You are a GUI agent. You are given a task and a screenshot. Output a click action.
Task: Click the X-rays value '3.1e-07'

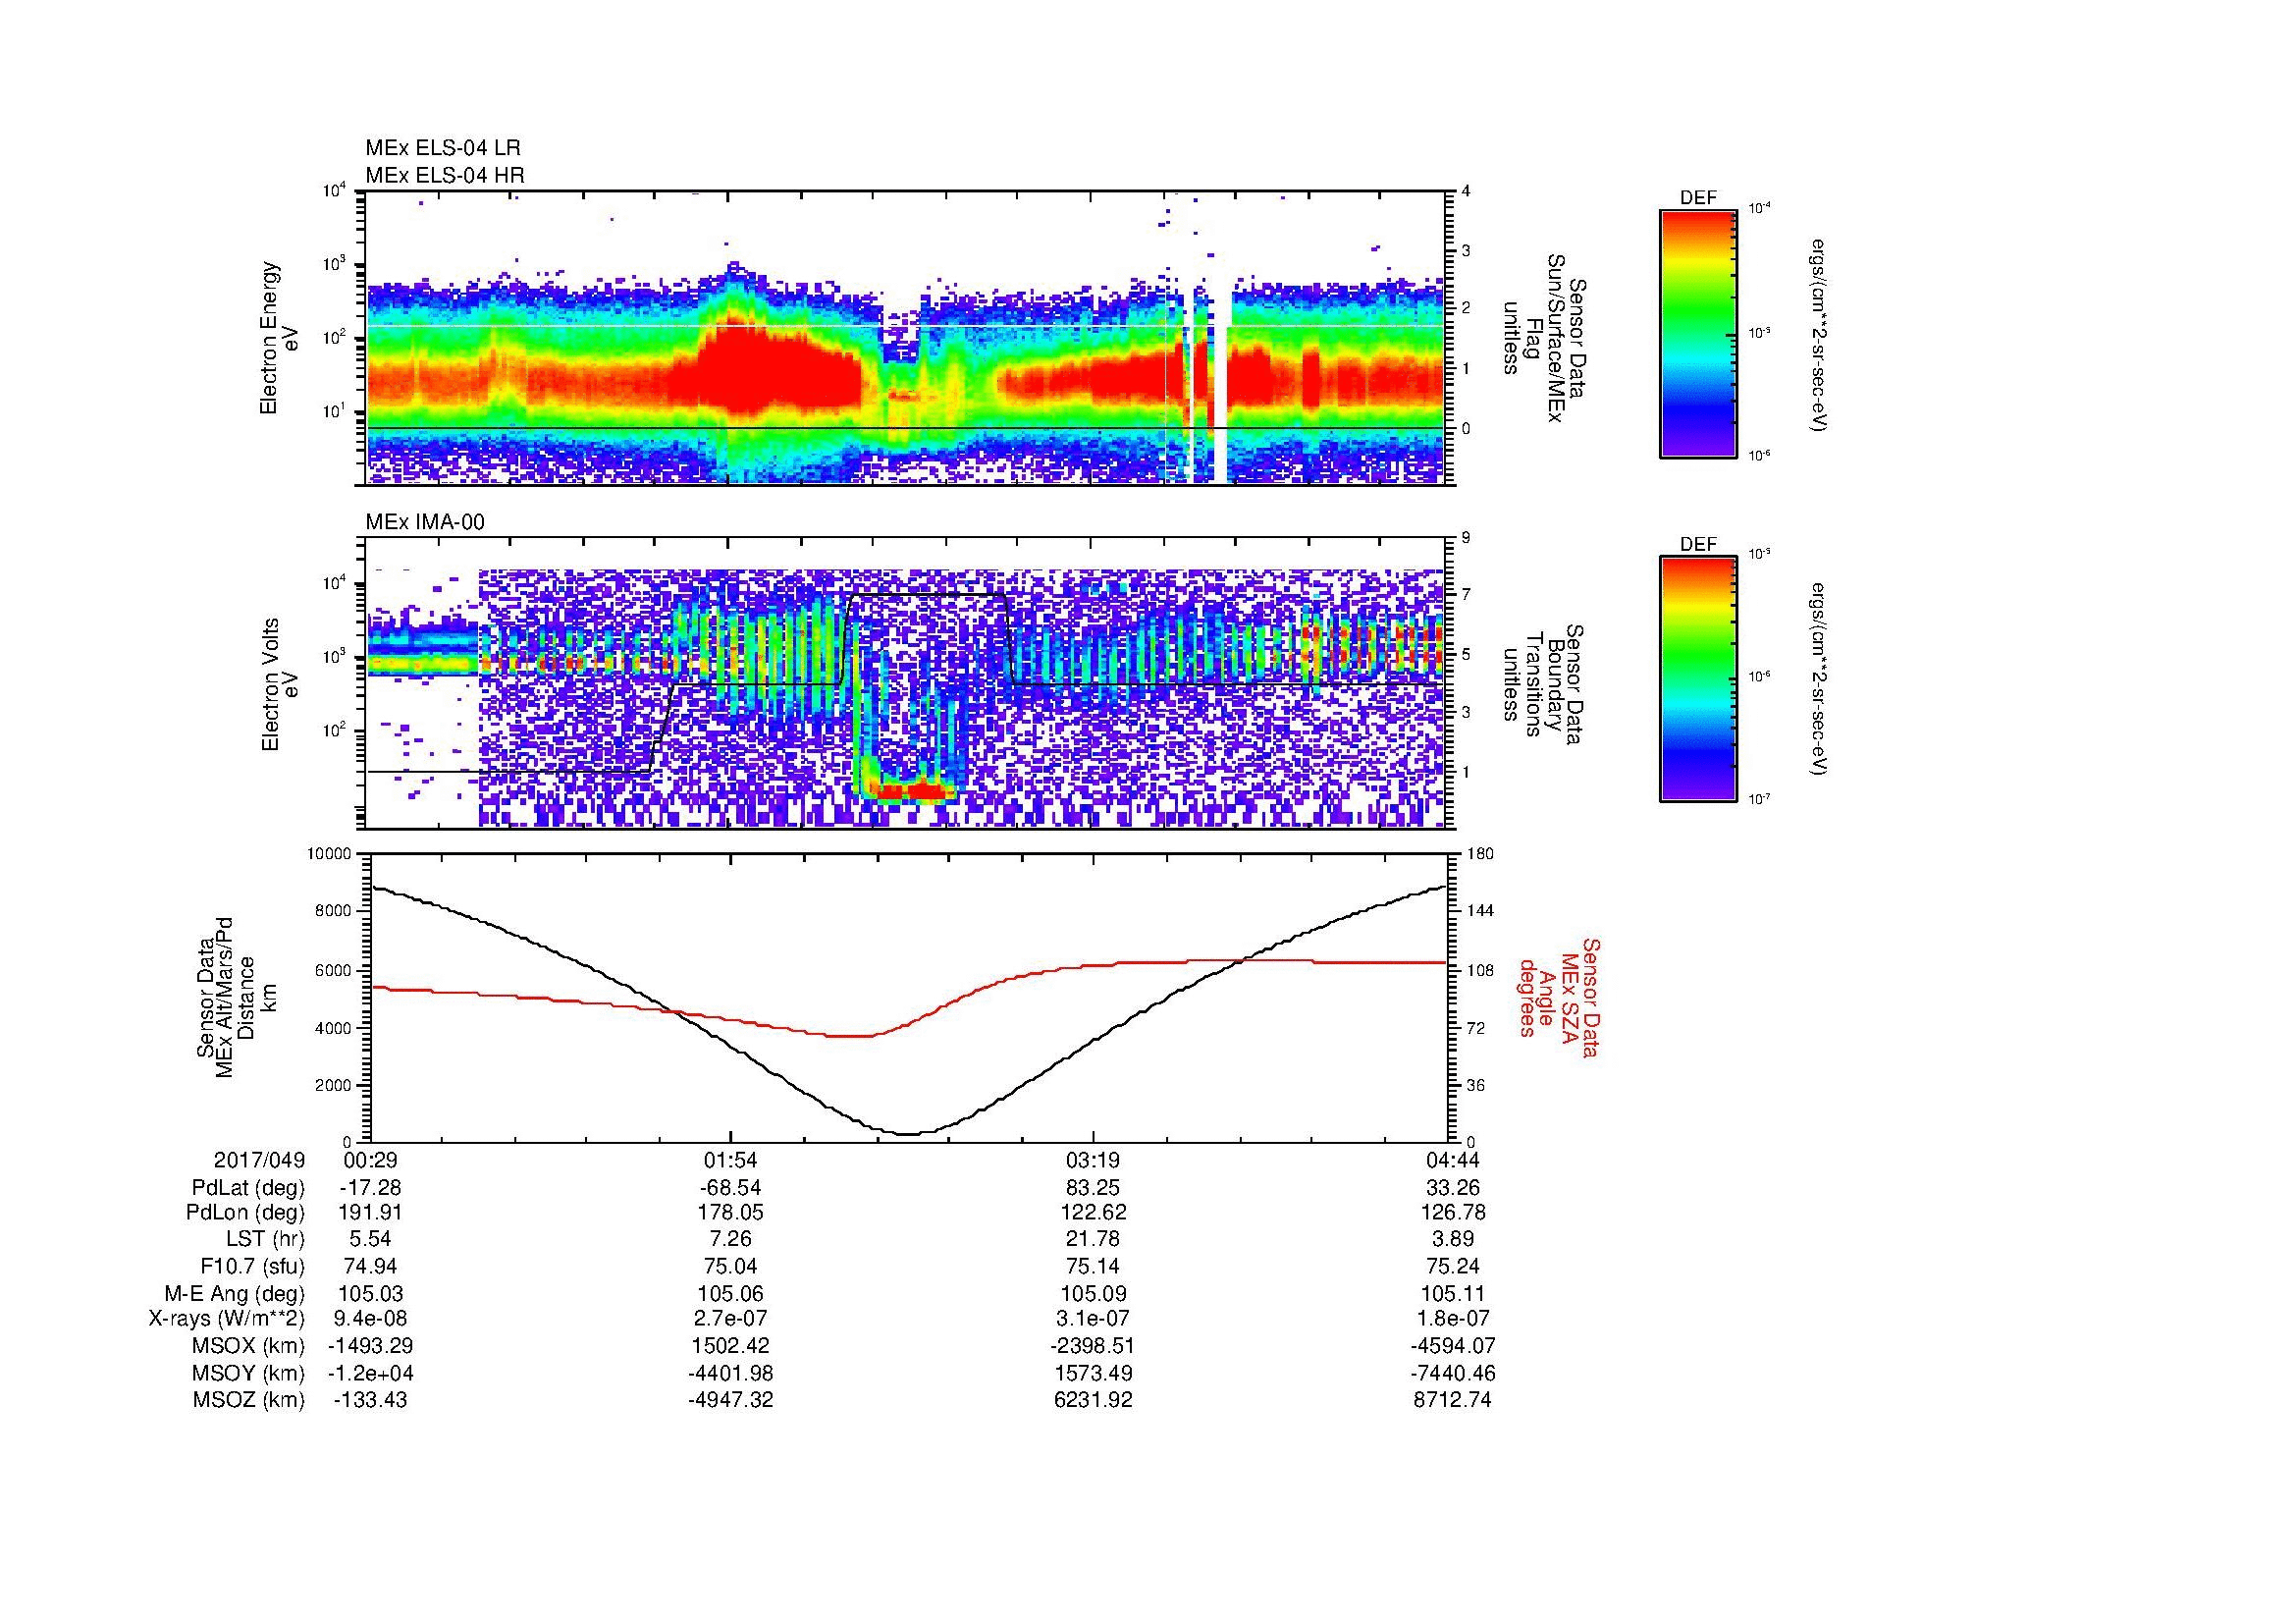tap(1093, 1319)
